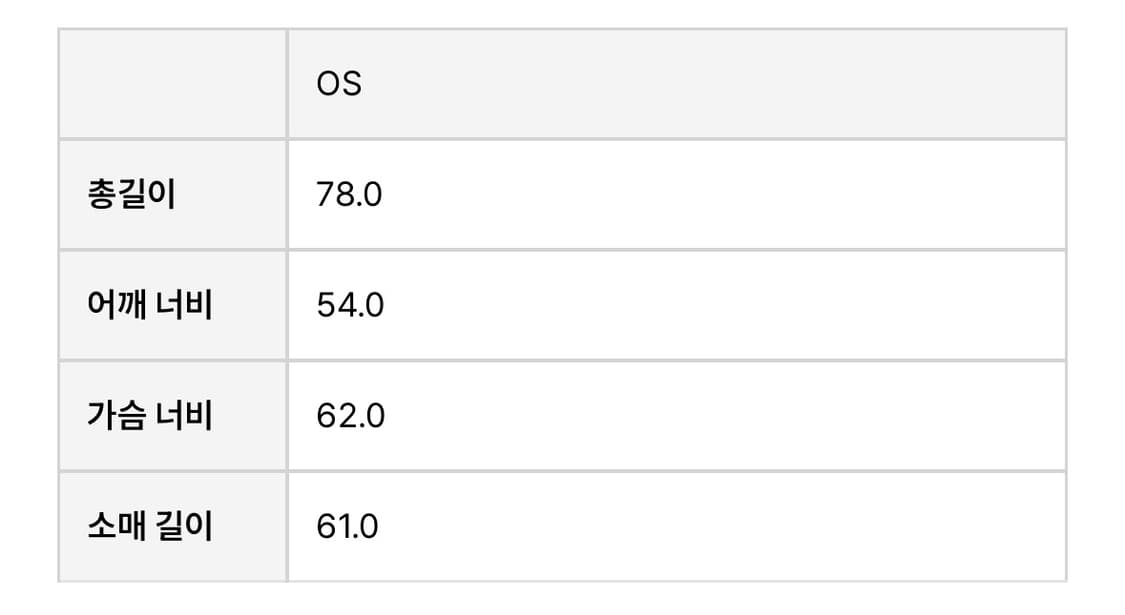This screenshot has width=1125, height=615.
Task: Click the 62.0 chest width value
Action: 350,415
